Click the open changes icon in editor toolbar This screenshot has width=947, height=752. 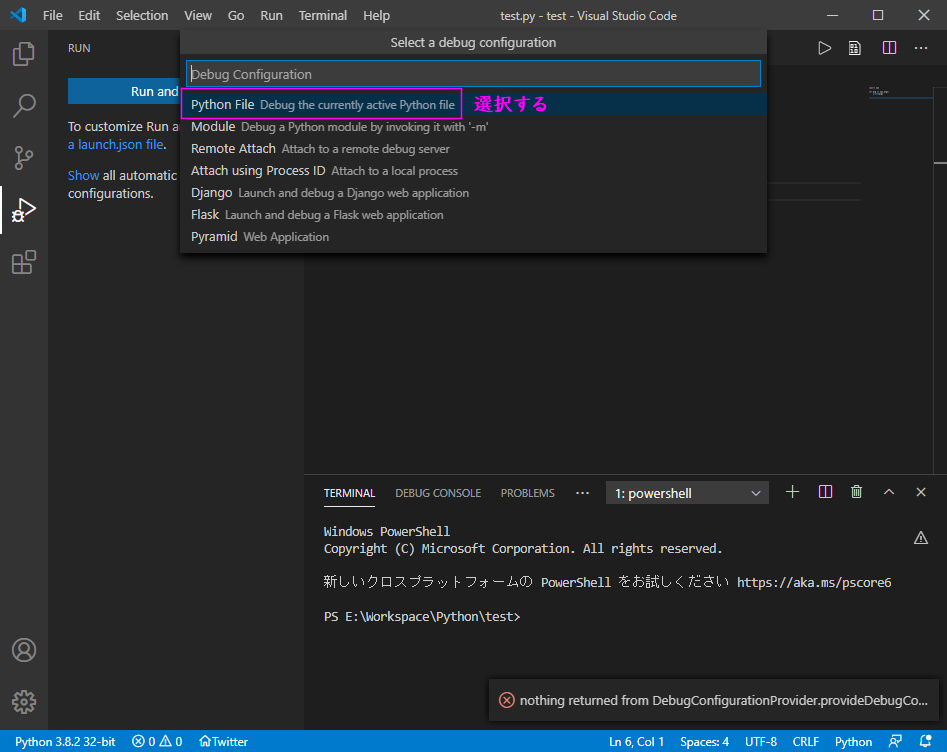[855, 48]
